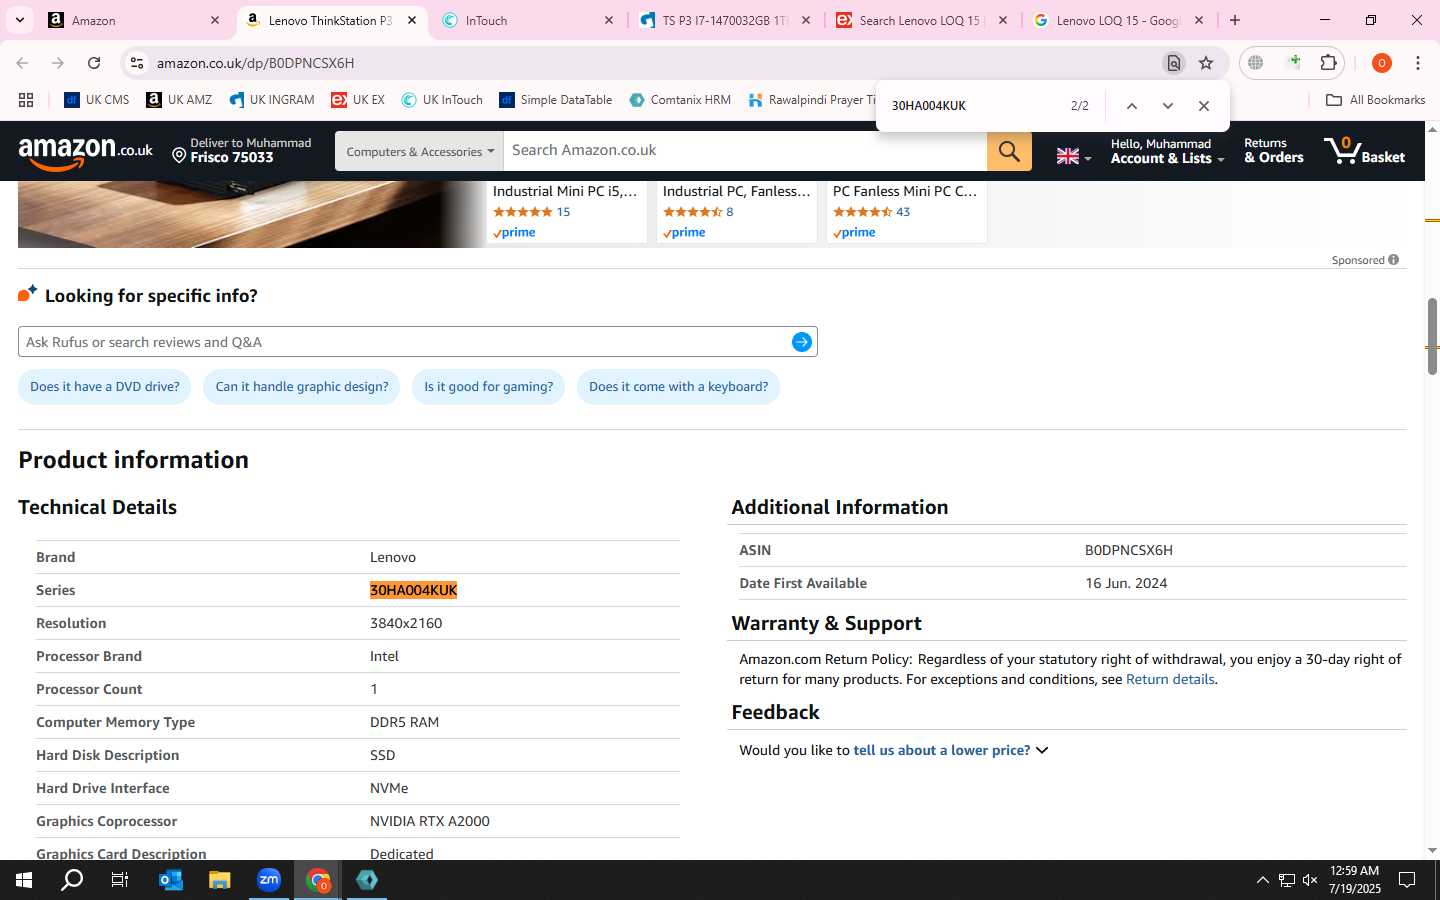Click 'tell us about a lower price?' link

pos(941,750)
